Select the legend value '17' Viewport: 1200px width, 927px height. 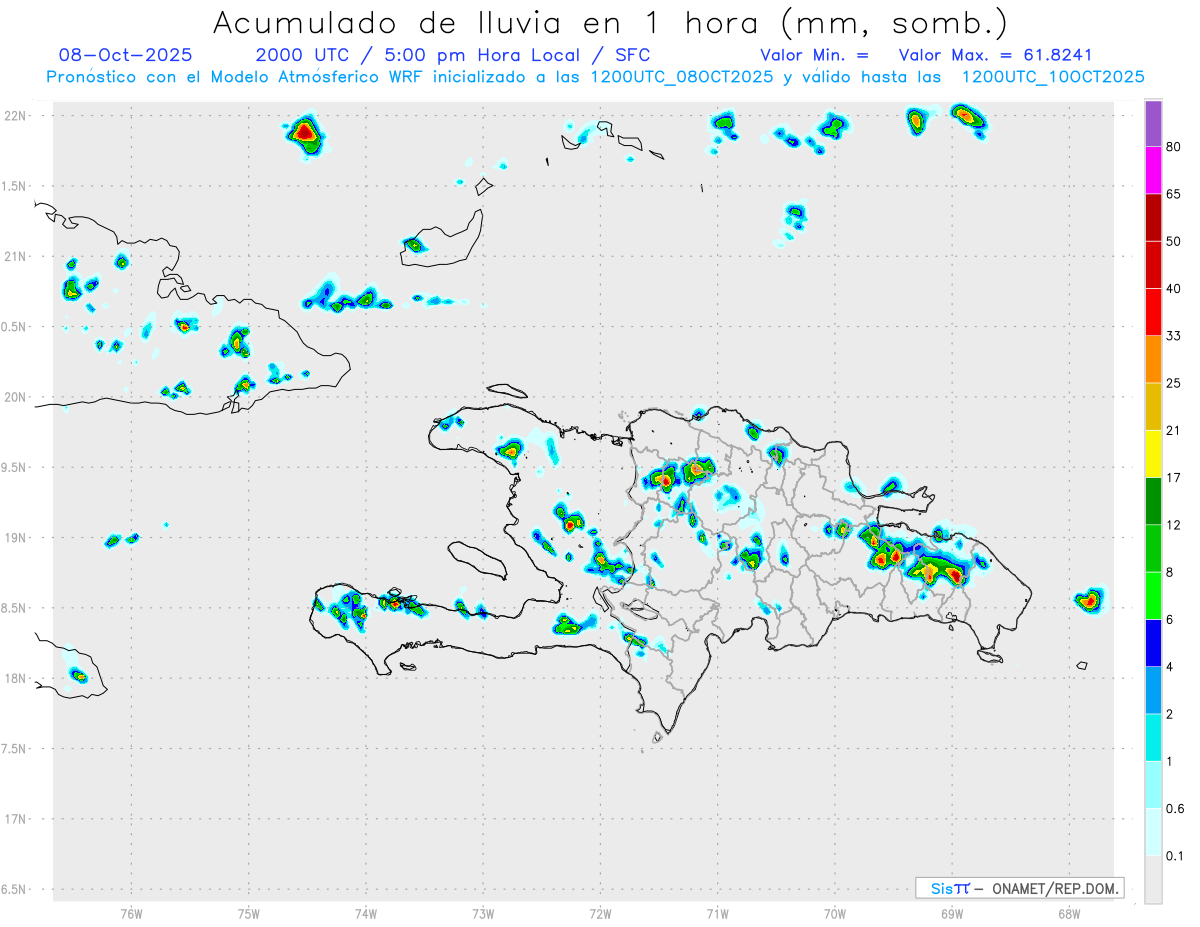click(1175, 477)
